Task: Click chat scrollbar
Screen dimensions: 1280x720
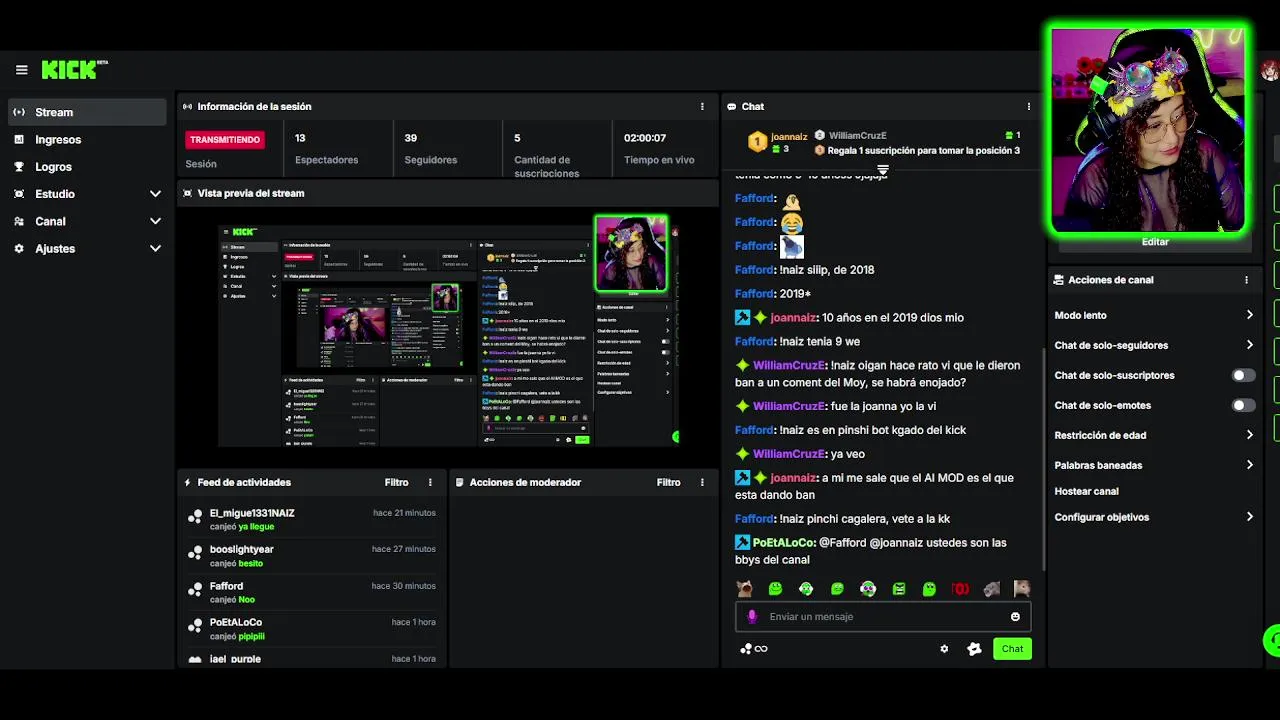Action: click(x=1043, y=460)
